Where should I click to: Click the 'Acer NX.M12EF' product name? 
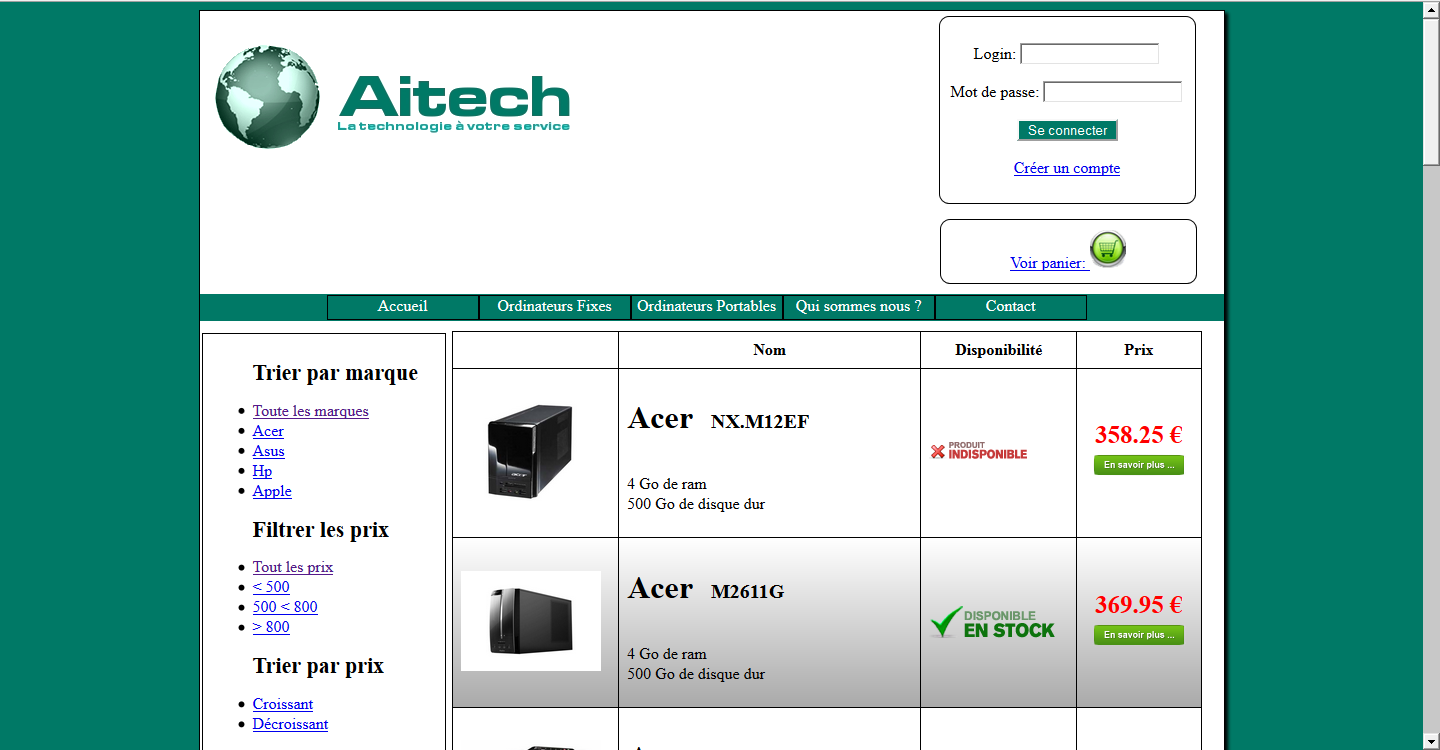pos(718,419)
